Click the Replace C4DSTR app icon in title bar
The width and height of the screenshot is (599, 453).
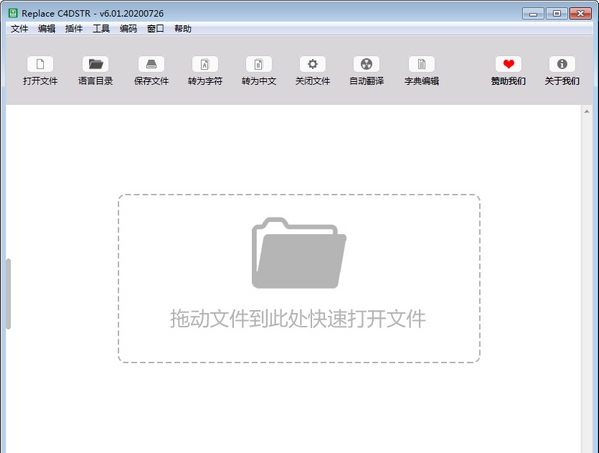coord(13,13)
